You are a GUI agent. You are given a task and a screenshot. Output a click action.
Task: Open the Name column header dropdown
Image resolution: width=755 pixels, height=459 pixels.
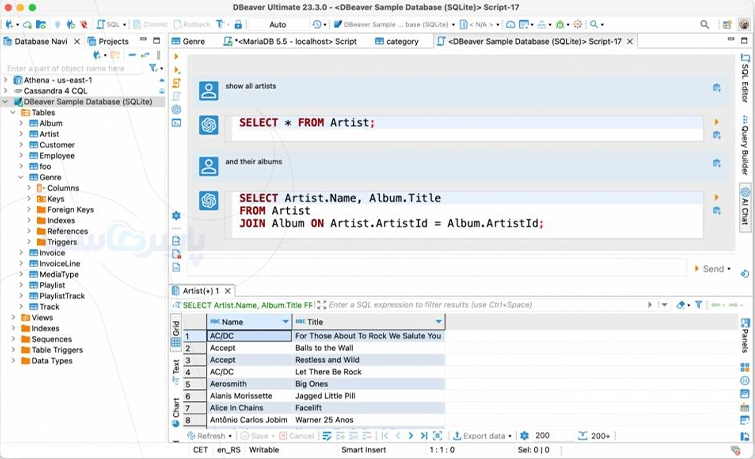pyautogui.click(x=285, y=321)
